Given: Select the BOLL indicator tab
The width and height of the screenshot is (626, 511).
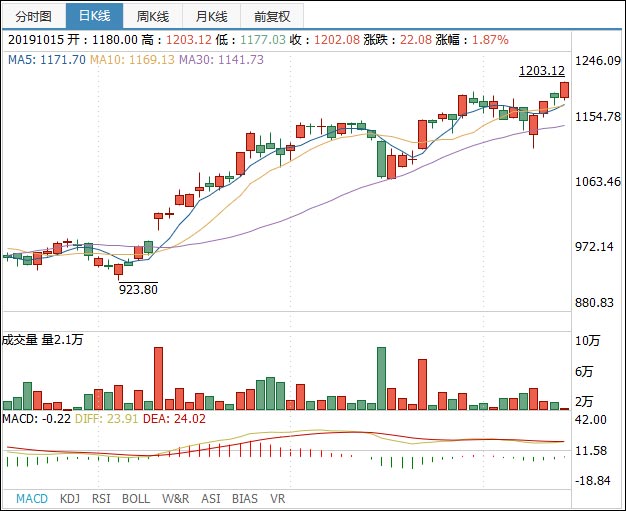Looking at the screenshot, I should click(x=136, y=498).
